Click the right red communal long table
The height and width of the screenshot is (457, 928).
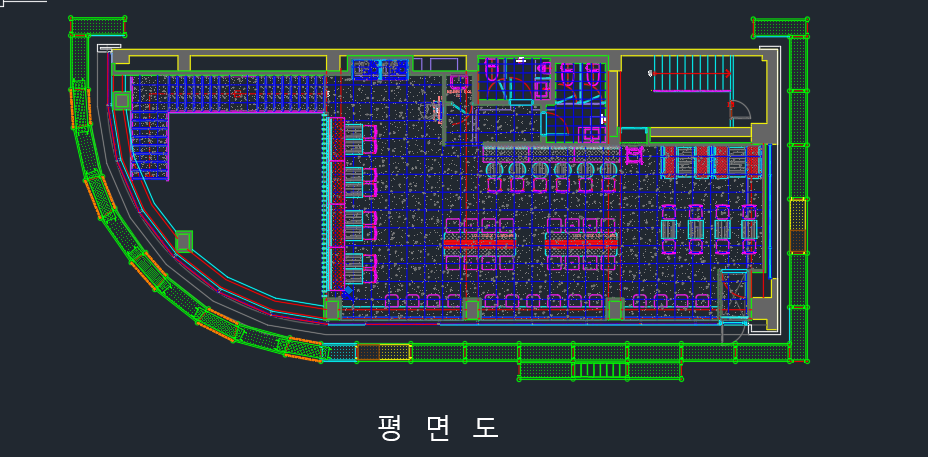click(581, 243)
